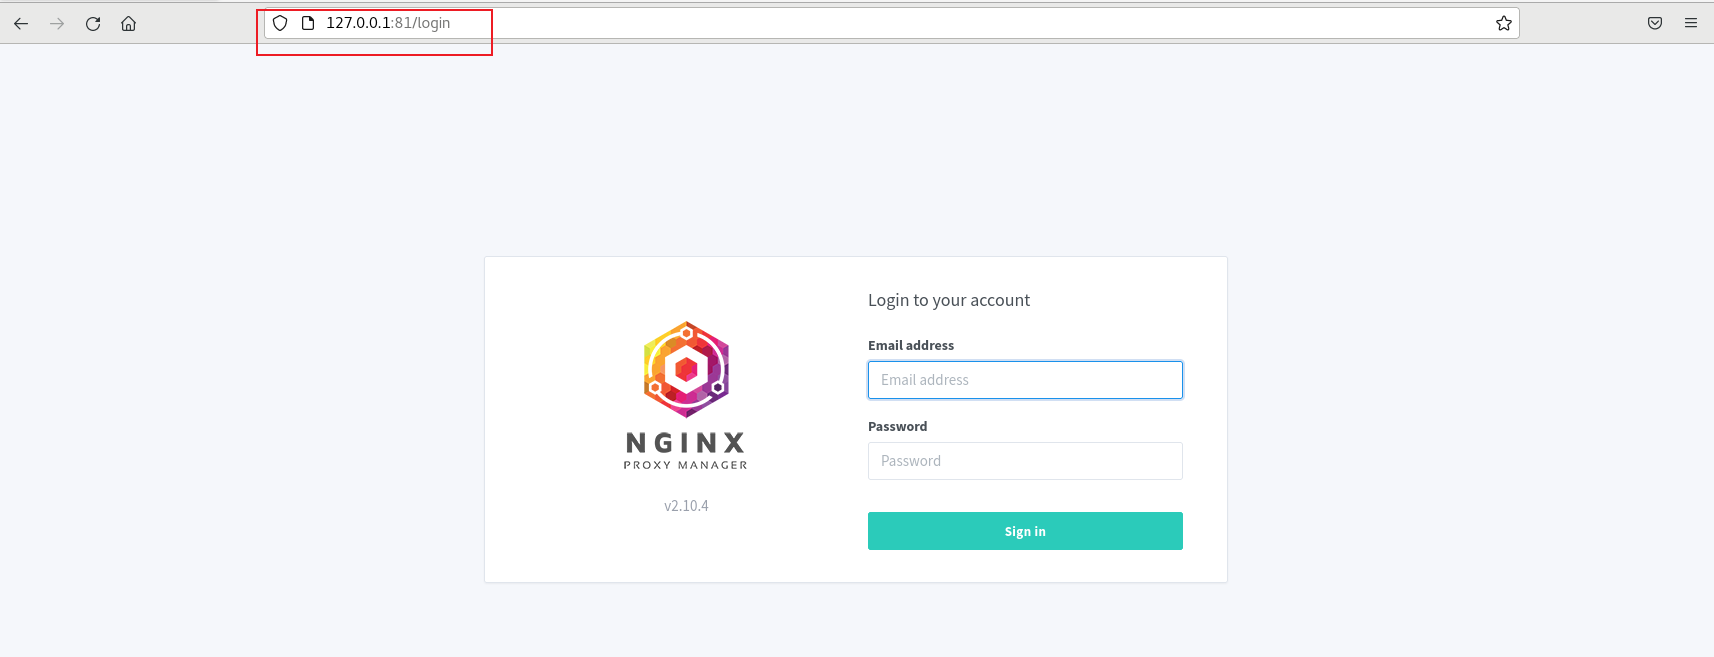Click the Sign in button
Screen dimensions: 1714x657
(1025, 531)
